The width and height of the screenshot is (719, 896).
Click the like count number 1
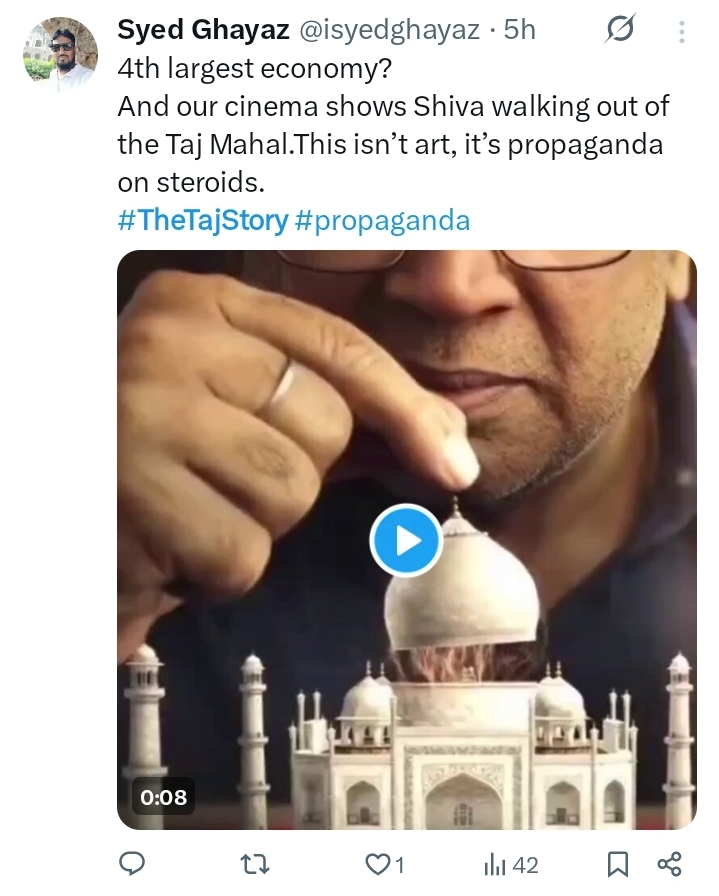pyautogui.click(x=399, y=865)
